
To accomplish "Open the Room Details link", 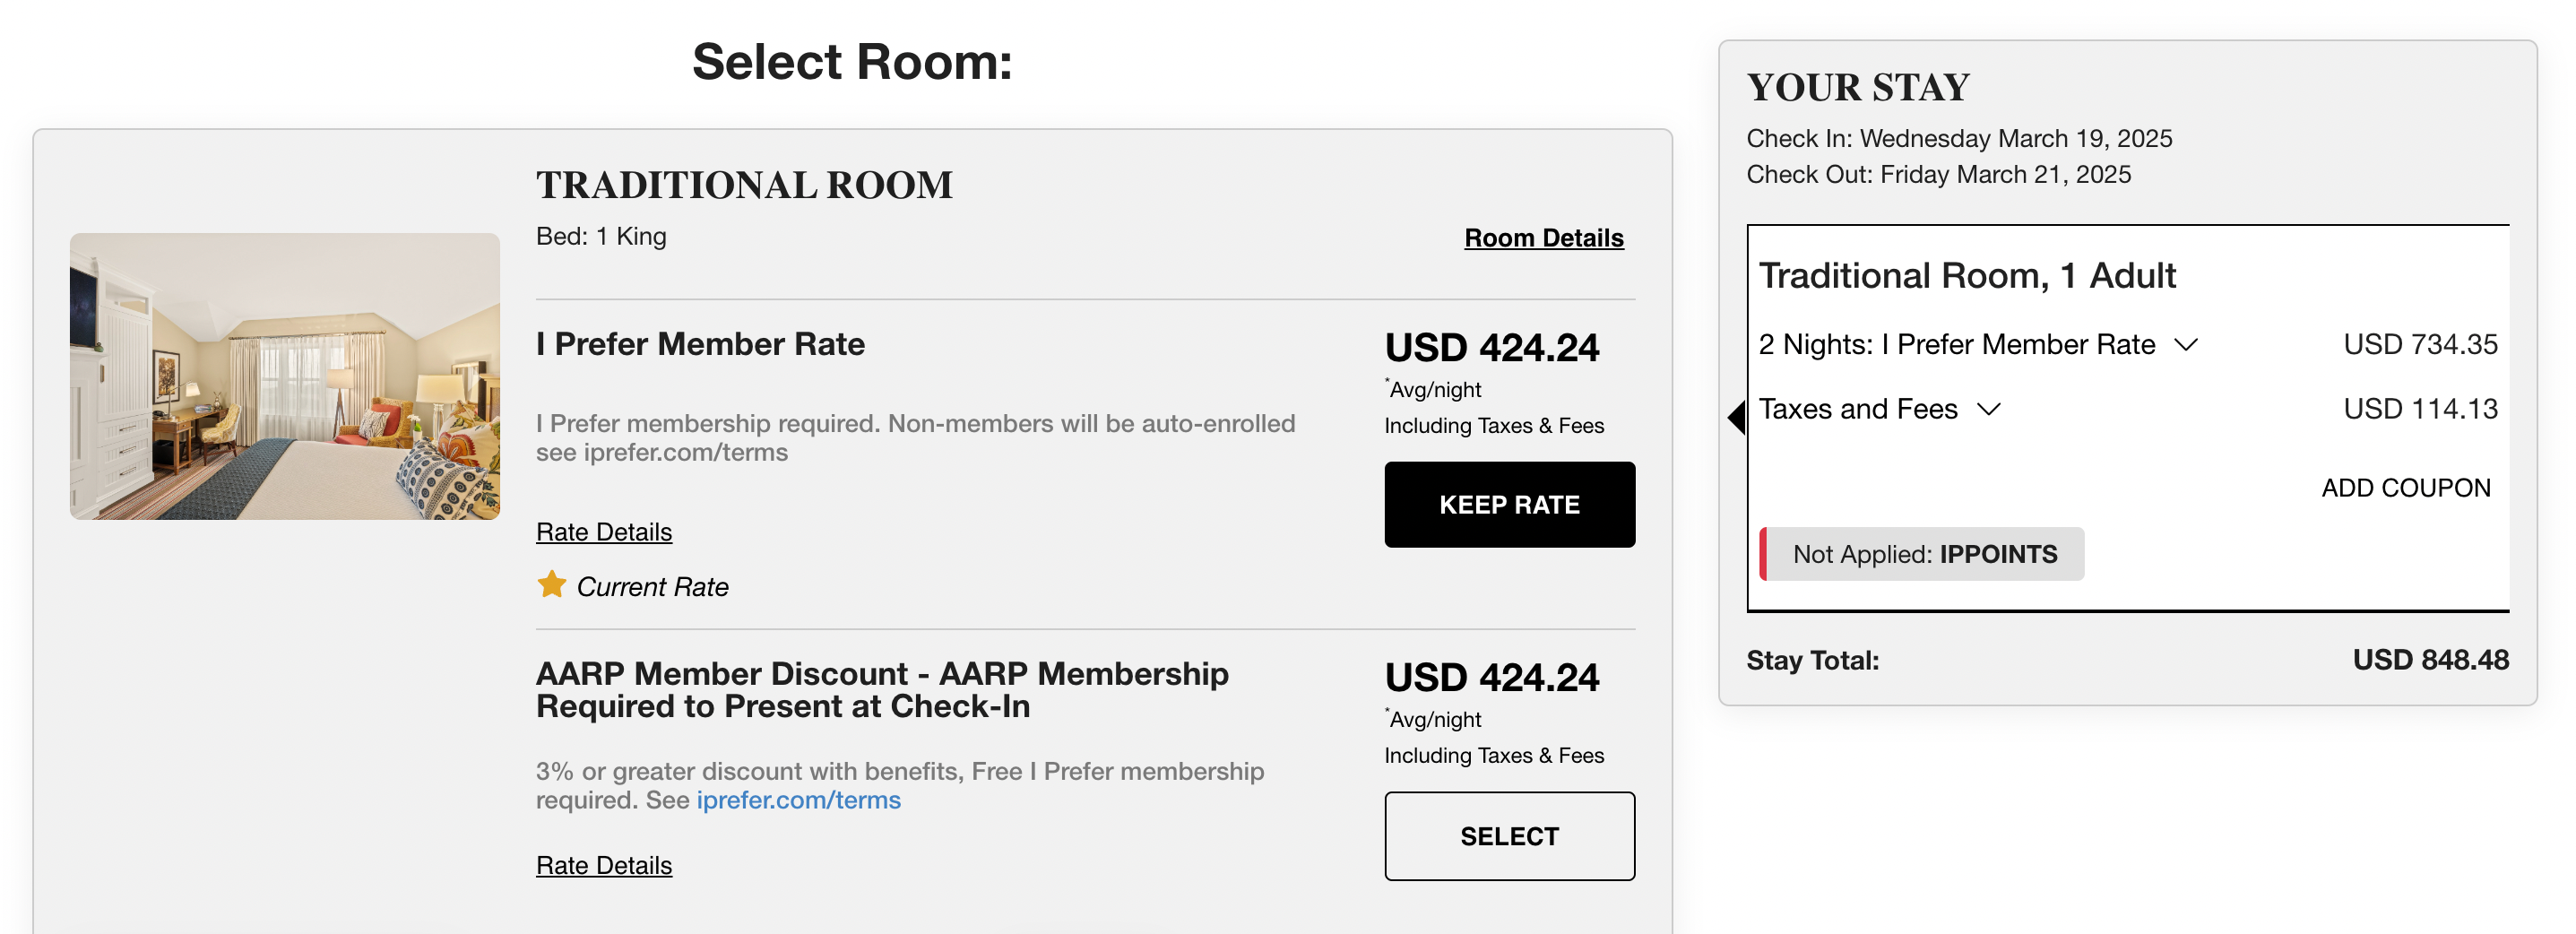I will click(x=1543, y=238).
